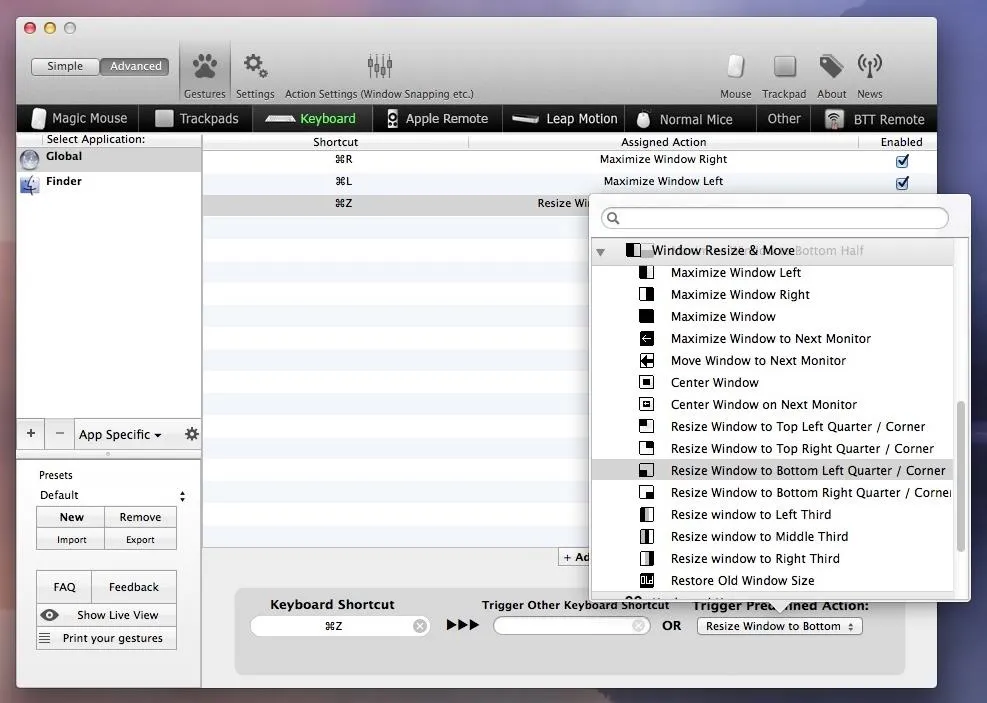Screen dimensions: 987x703
Task: Select Finder in application list
Action: pos(109,184)
